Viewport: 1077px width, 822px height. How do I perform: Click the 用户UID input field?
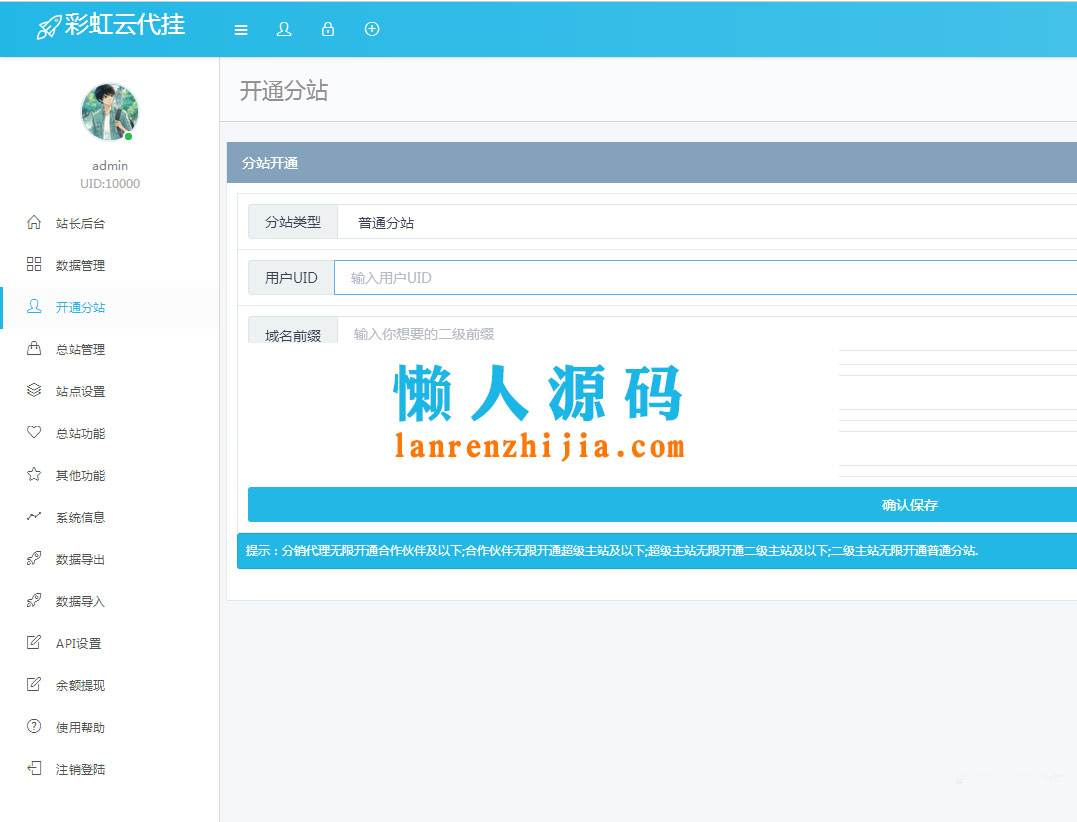coord(600,277)
